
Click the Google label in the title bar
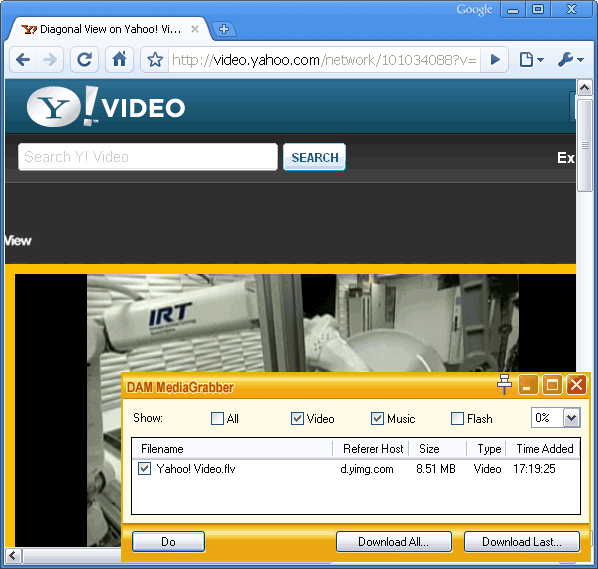click(474, 10)
